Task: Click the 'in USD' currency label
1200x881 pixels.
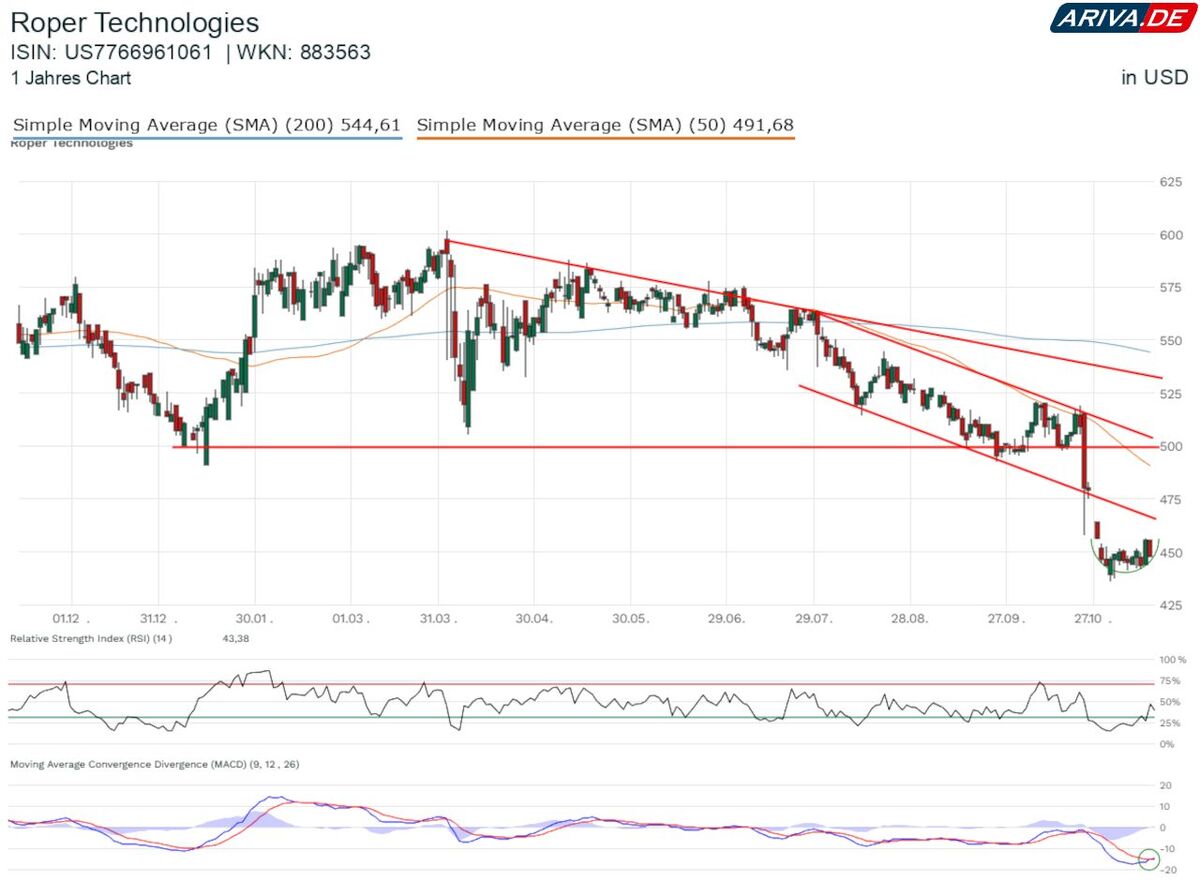Action: [1154, 78]
